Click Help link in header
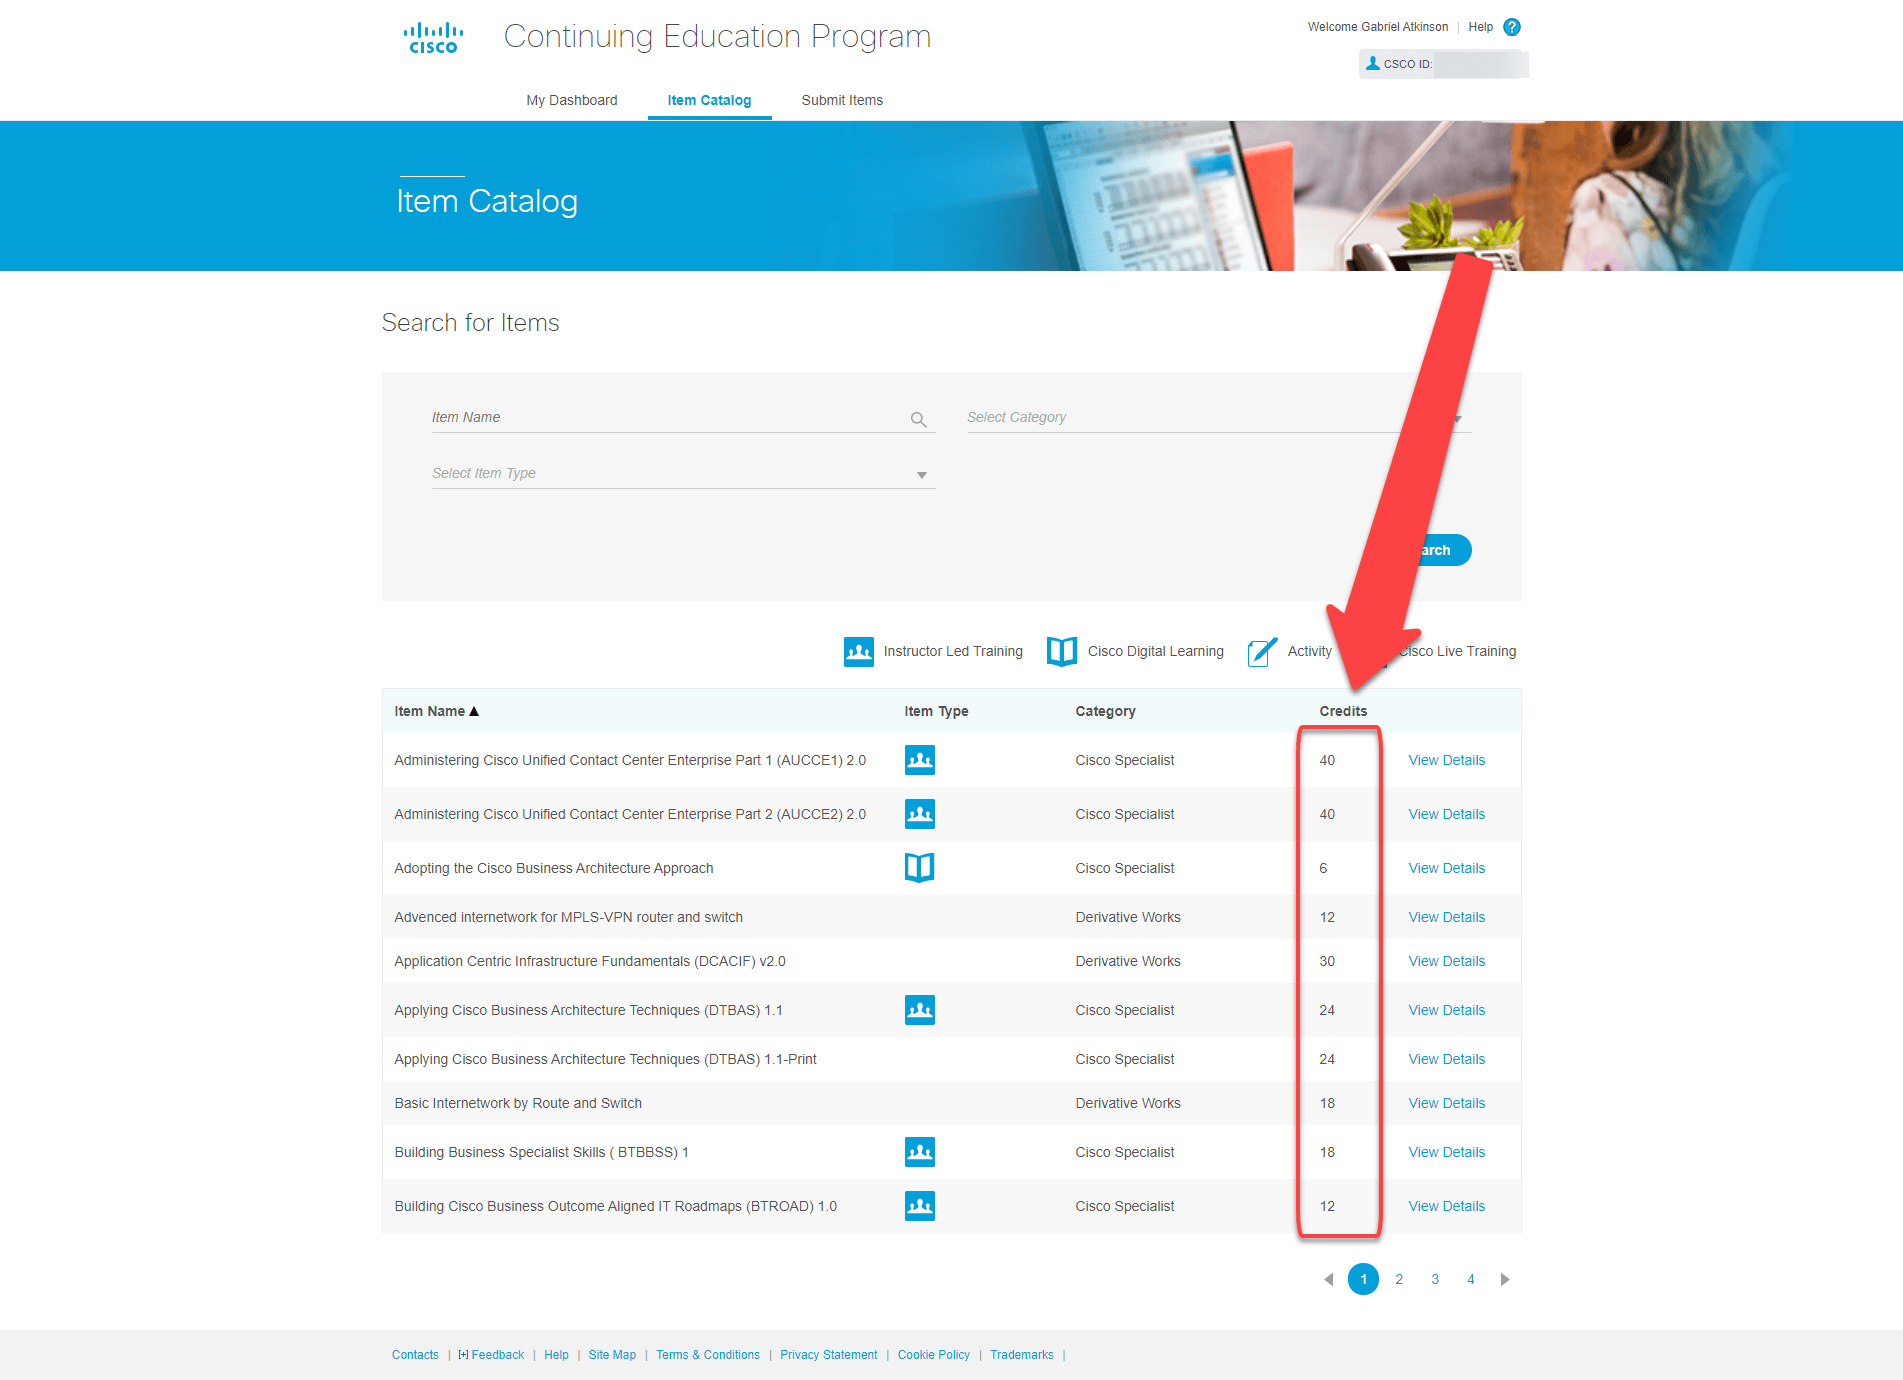 [1480, 27]
